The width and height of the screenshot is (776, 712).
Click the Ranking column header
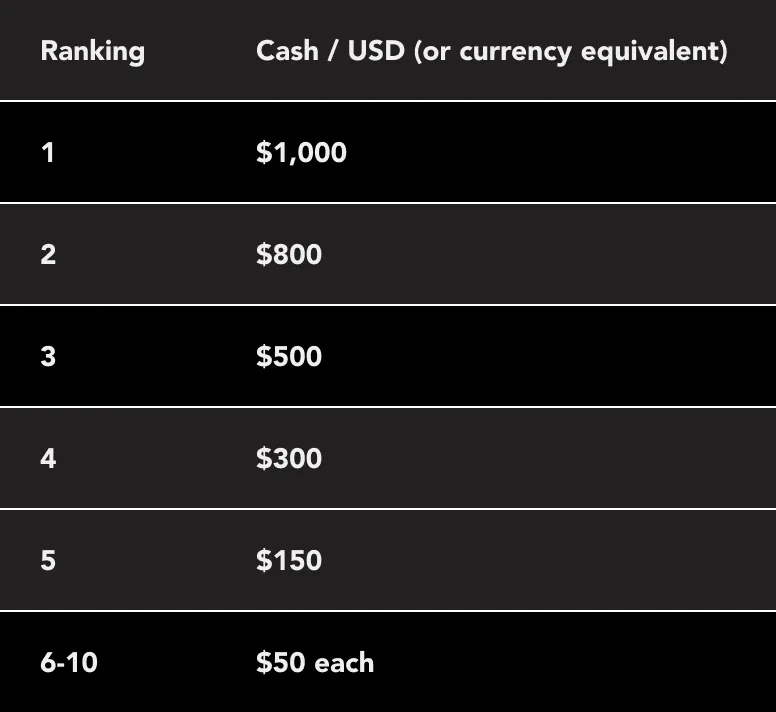click(92, 51)
